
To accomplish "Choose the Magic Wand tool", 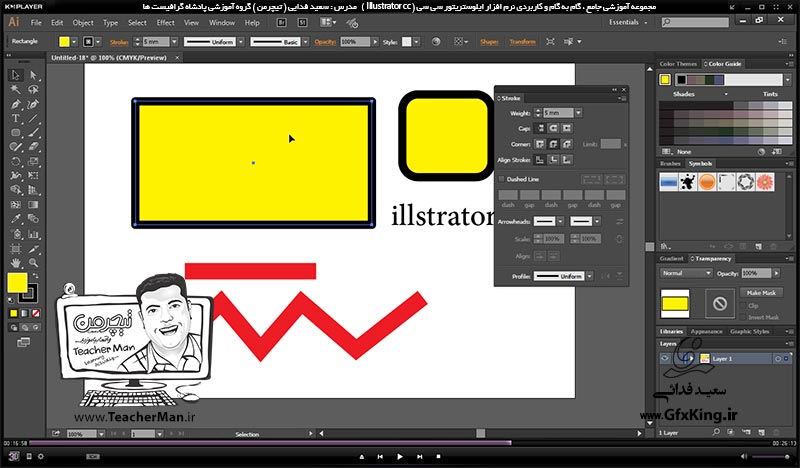I will click(15, 90).
